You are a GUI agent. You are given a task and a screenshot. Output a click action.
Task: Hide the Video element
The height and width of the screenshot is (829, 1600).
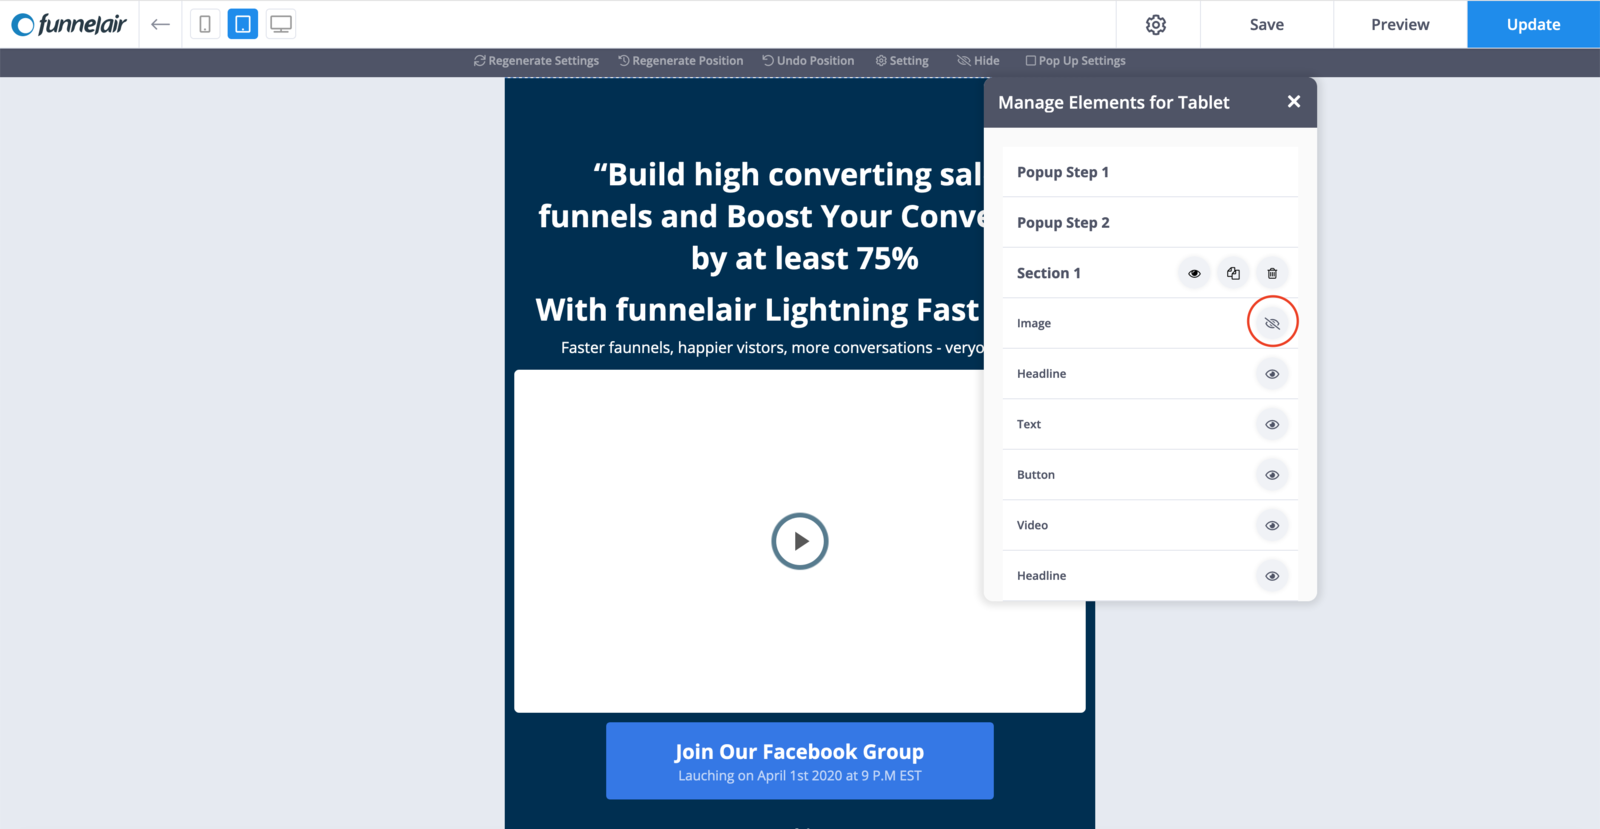pyautogui.click(x=1272, y=525)
